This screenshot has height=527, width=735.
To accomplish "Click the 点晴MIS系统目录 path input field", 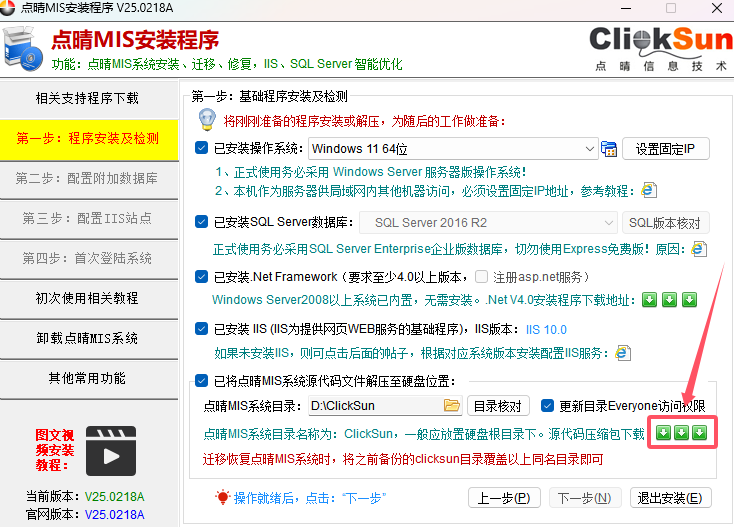I will (x=372, y=405).
